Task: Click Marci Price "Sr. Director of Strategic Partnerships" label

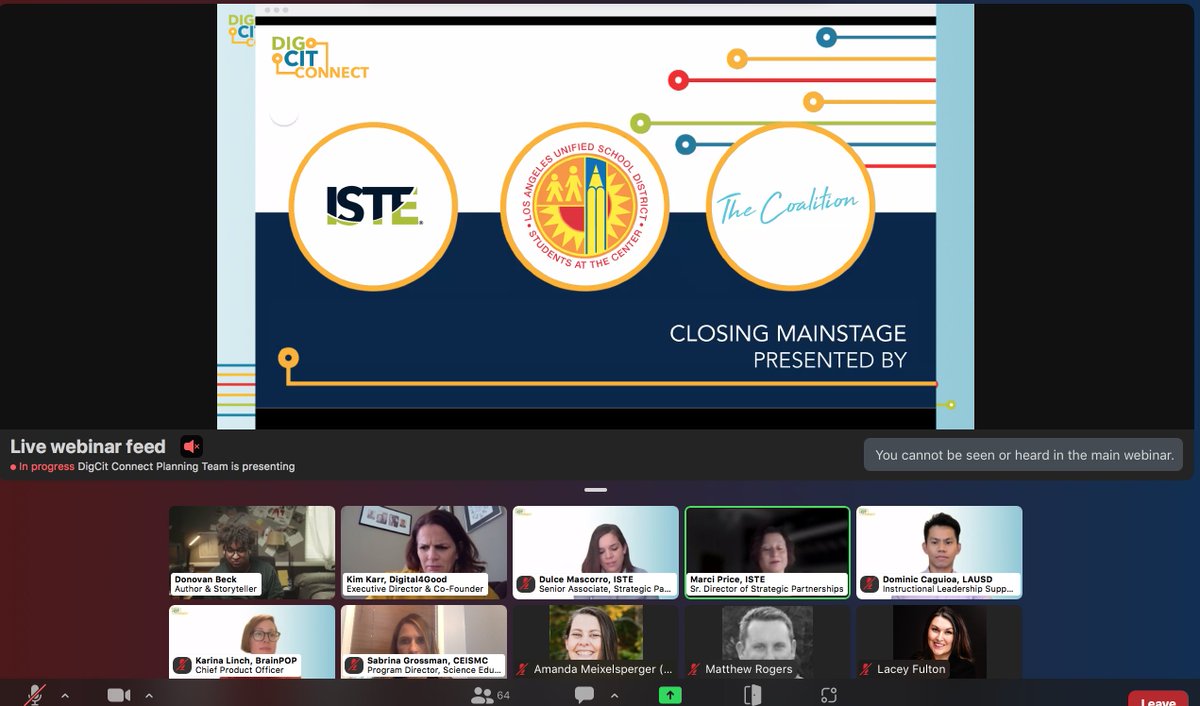Action: [767, 590]
